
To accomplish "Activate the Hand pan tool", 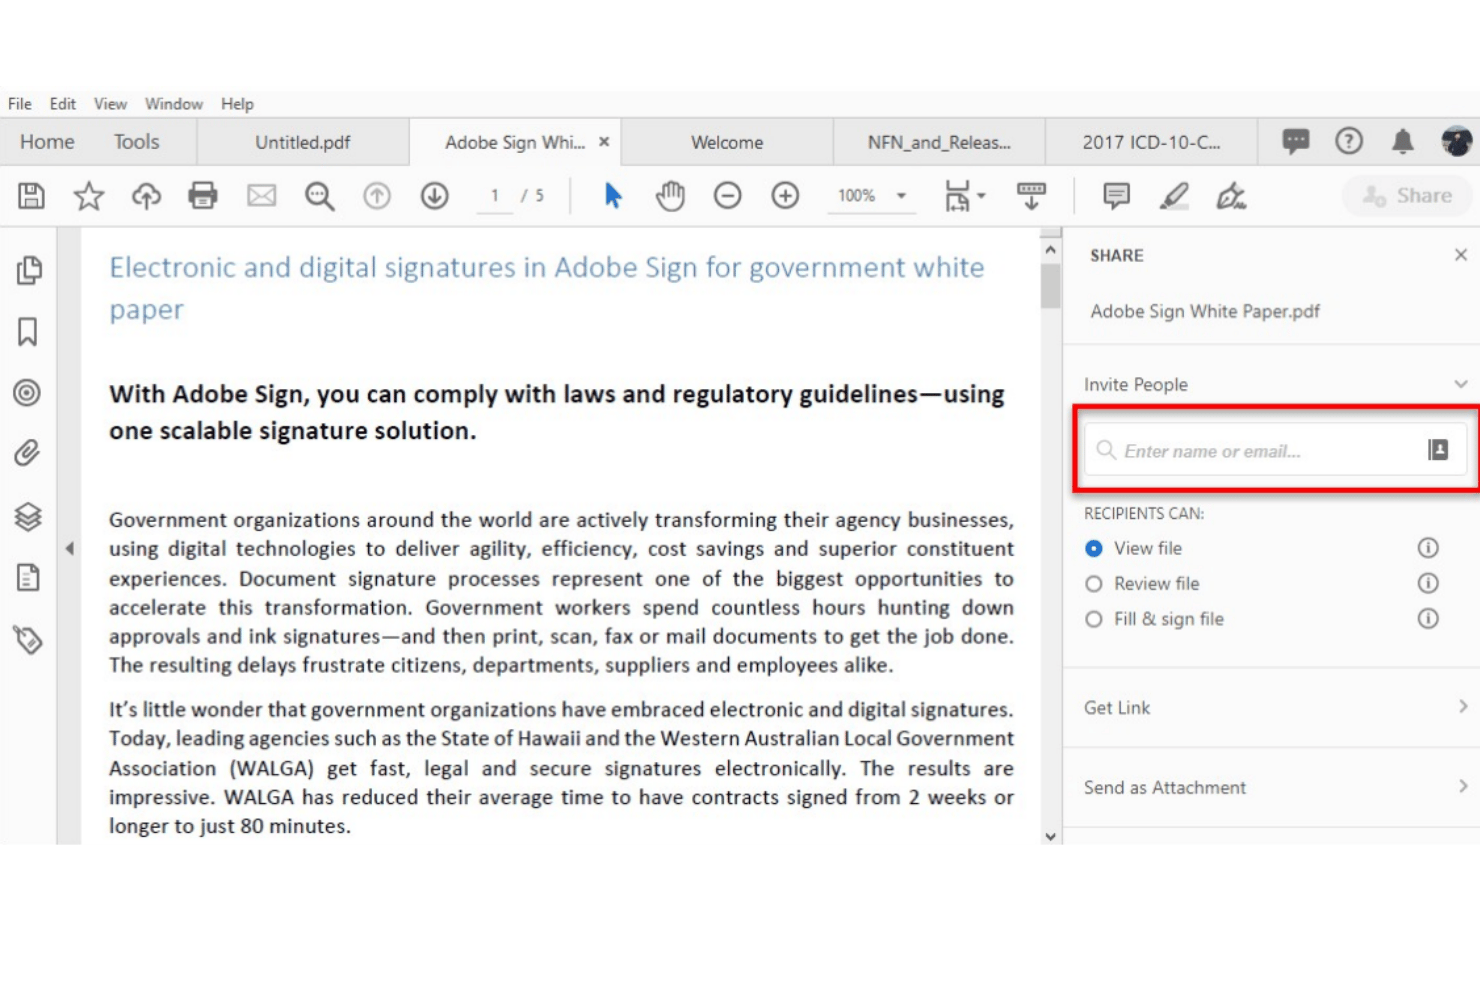I will point(670,196).
